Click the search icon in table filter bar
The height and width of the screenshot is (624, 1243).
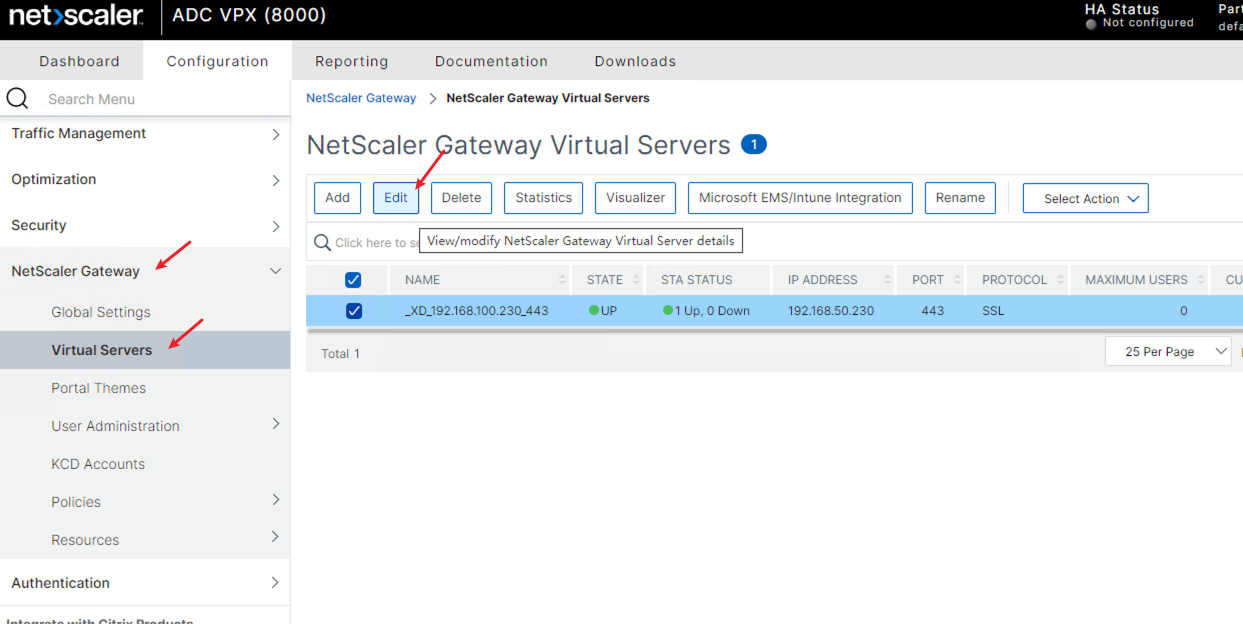point(322,243)
